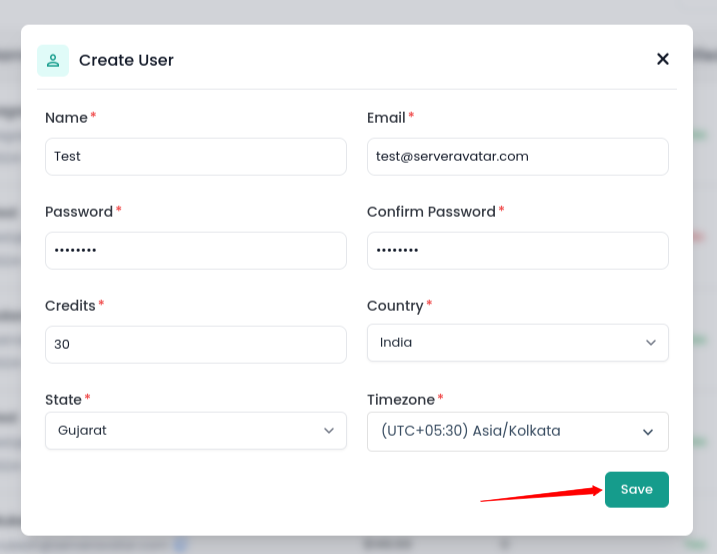Image resolution: width=717 pixels, height=554 pixels.
Task: Click the Timezone field label
Action: point(401,400)
